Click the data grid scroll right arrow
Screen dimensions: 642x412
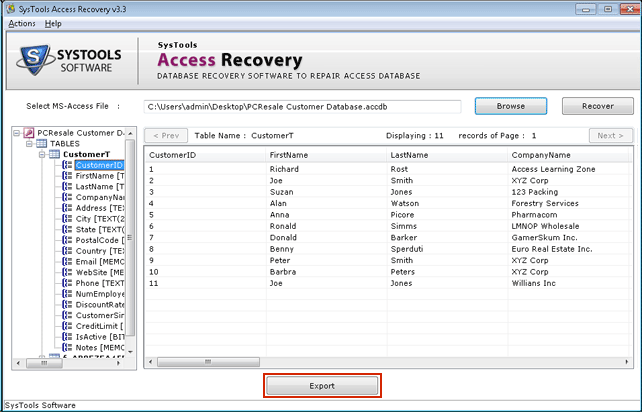click(x=626, y=362)
